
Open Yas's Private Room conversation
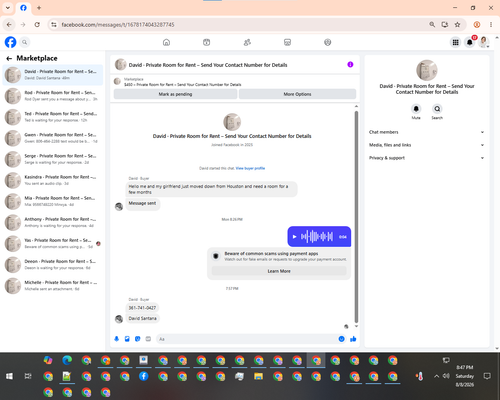[x=53, y=243]
